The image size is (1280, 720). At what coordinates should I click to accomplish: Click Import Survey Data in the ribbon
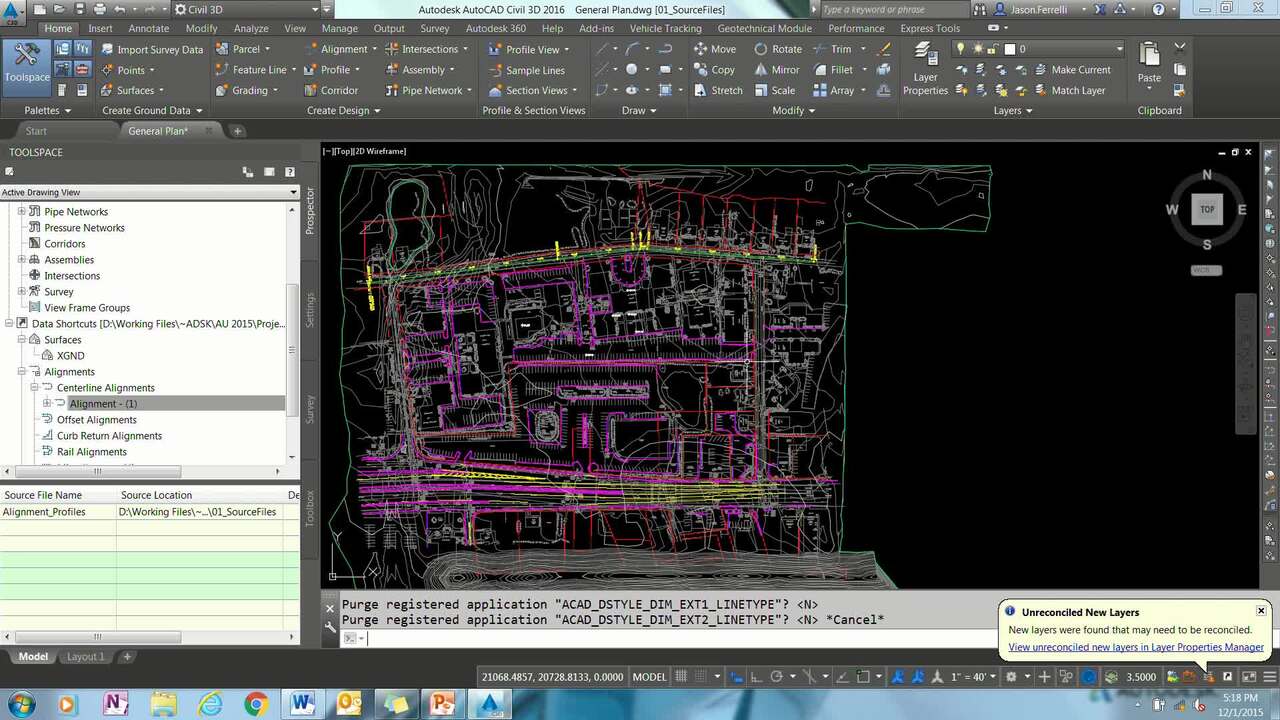click(150, 49)
